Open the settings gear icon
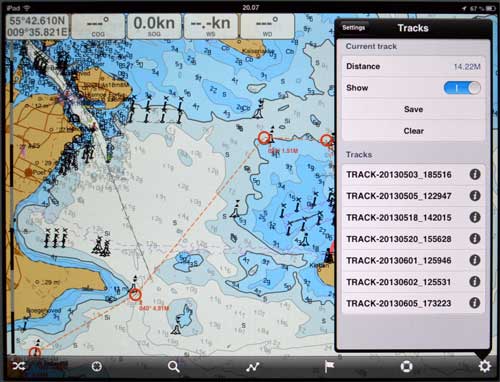Image resolution: width=500 pixels, height=382 pixels. pos(484,367)
